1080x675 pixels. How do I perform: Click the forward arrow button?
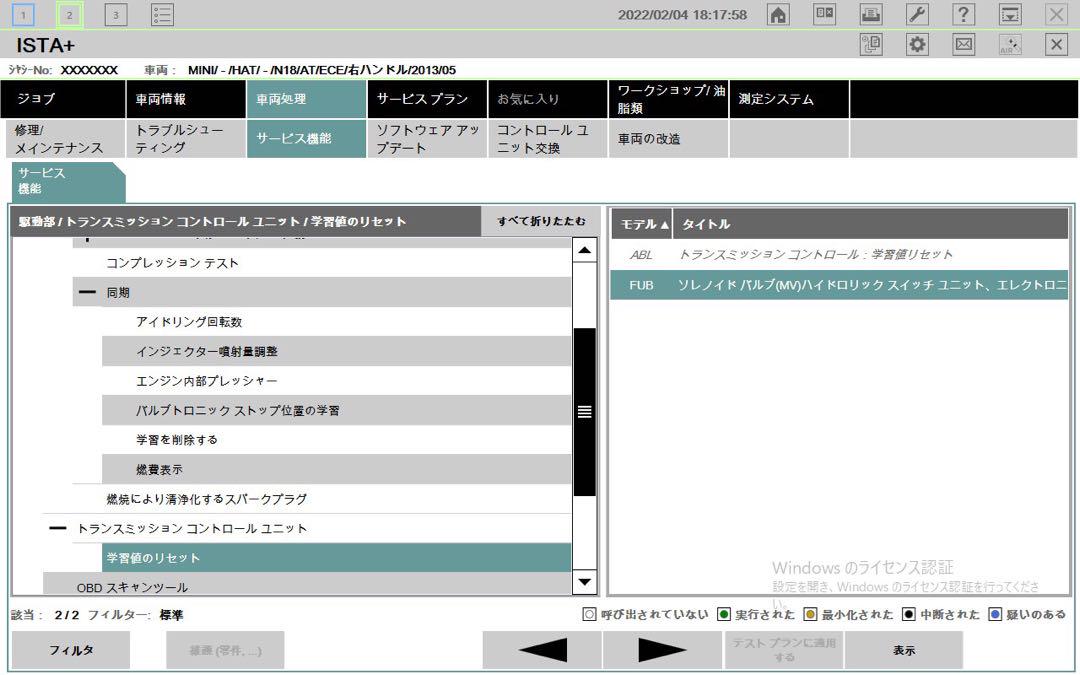pos(663,650)
